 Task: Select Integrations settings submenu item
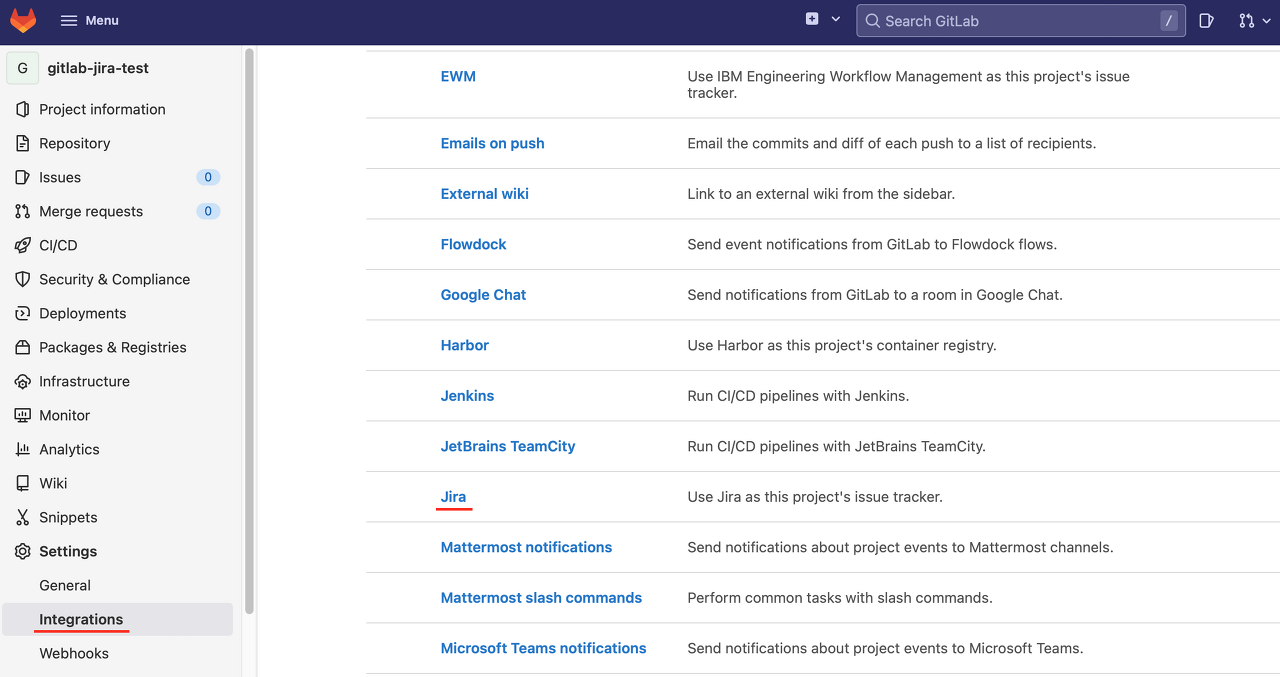[117, 619]
